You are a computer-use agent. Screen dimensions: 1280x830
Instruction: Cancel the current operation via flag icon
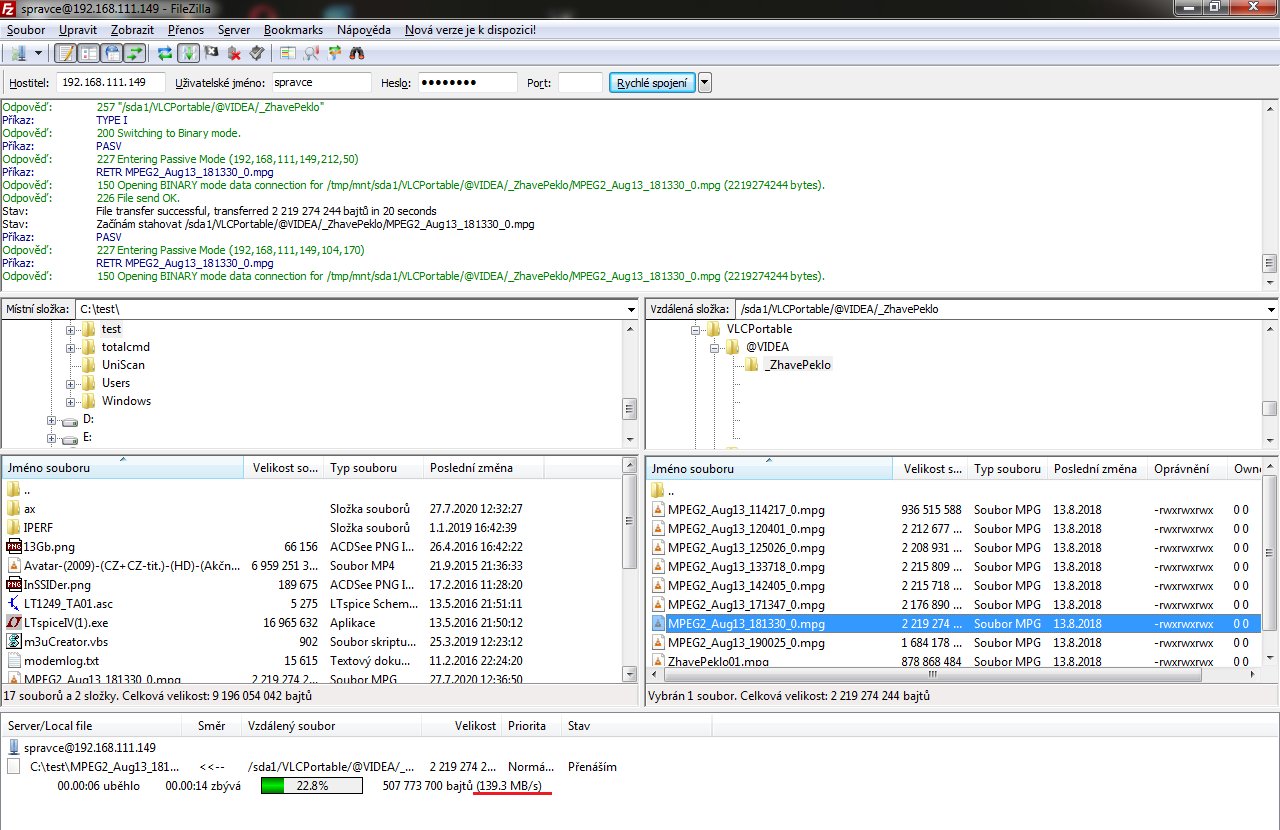(212, 53)
